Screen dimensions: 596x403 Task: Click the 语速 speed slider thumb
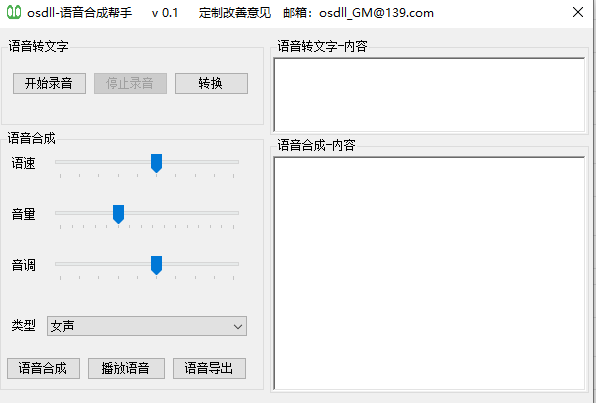pos(156,163)
